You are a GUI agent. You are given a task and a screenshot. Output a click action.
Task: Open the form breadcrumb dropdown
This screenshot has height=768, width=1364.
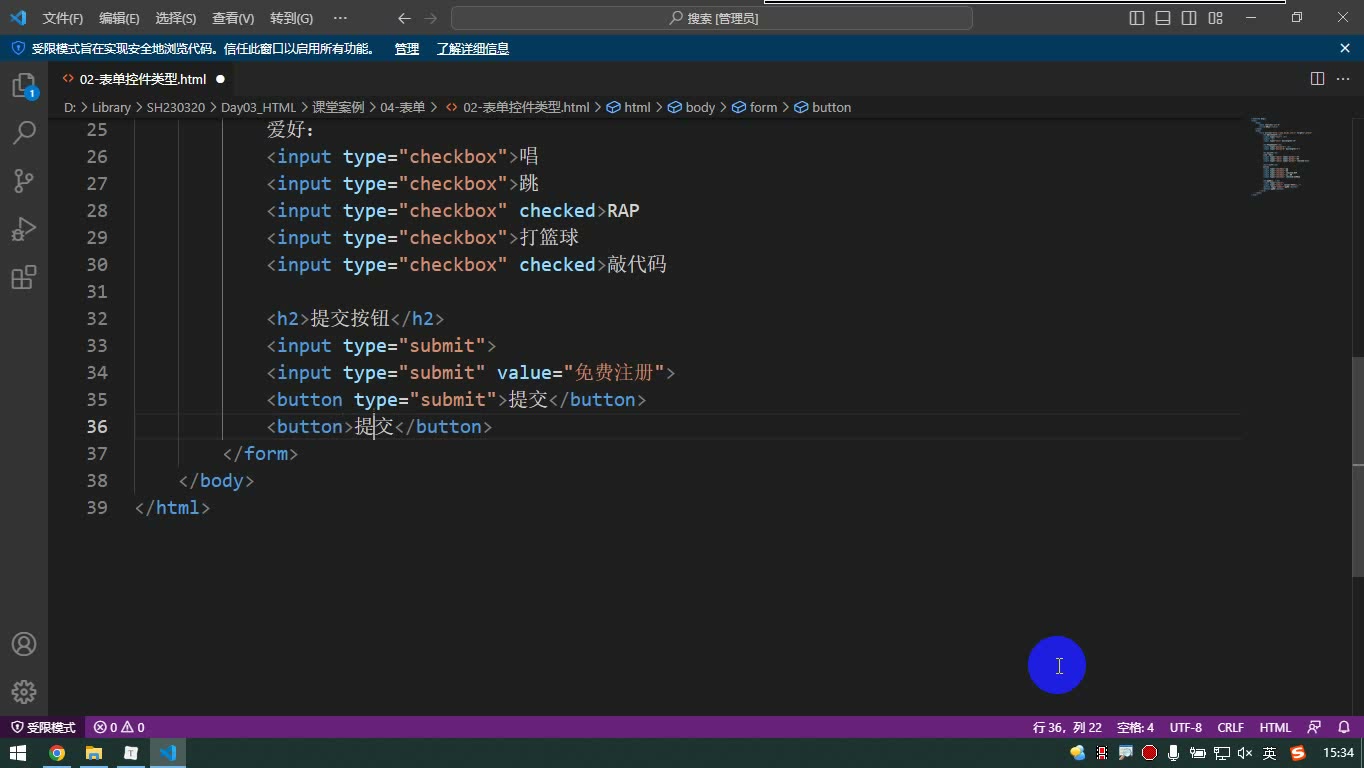(x=754, y=107)
